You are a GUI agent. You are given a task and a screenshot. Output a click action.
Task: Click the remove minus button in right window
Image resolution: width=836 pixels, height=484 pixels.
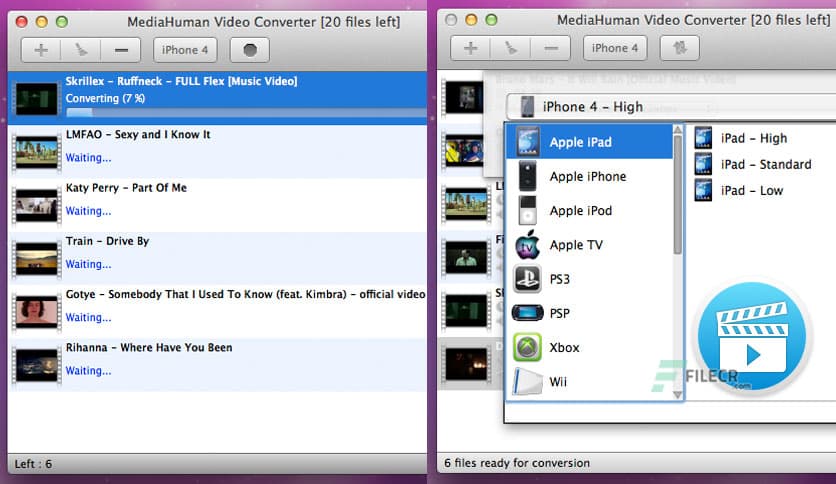(551, 48)
